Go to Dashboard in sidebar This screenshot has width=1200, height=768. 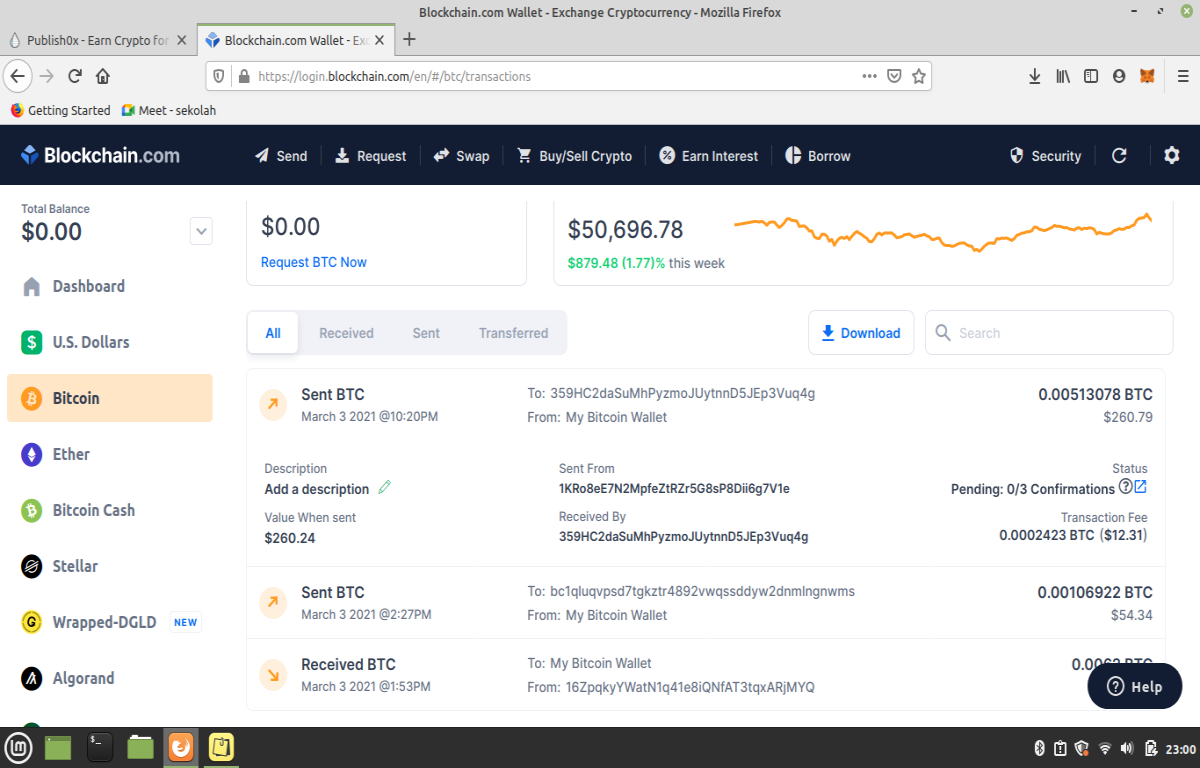coord(110,286)
